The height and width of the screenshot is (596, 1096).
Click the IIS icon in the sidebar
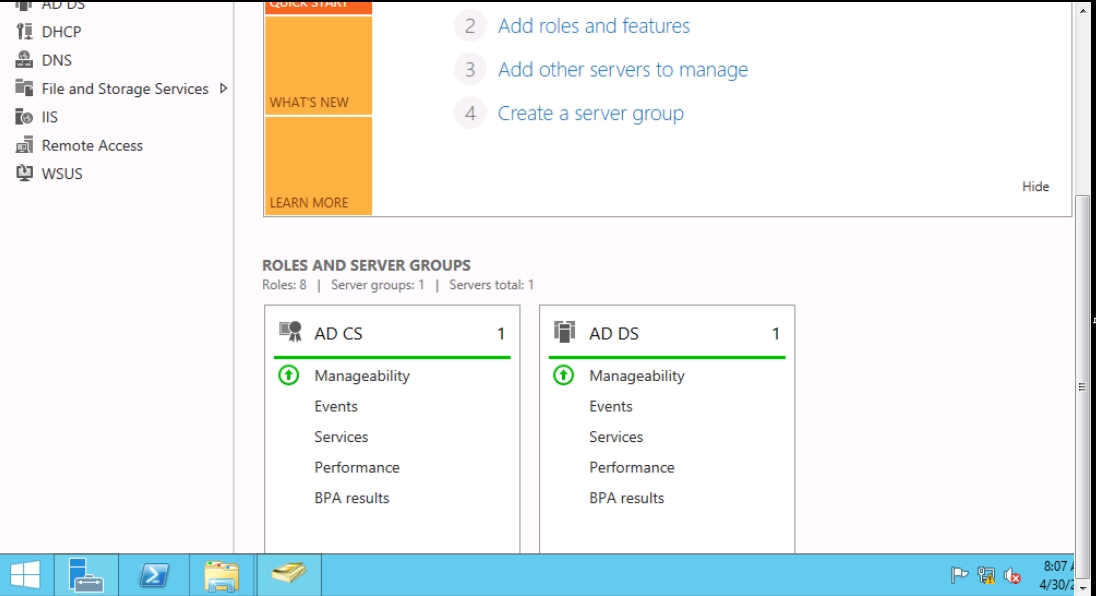pos(24,117)
